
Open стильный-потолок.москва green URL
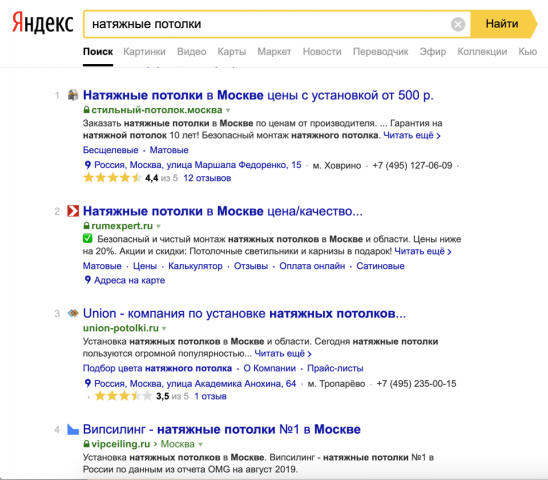[x=157, y=110]
